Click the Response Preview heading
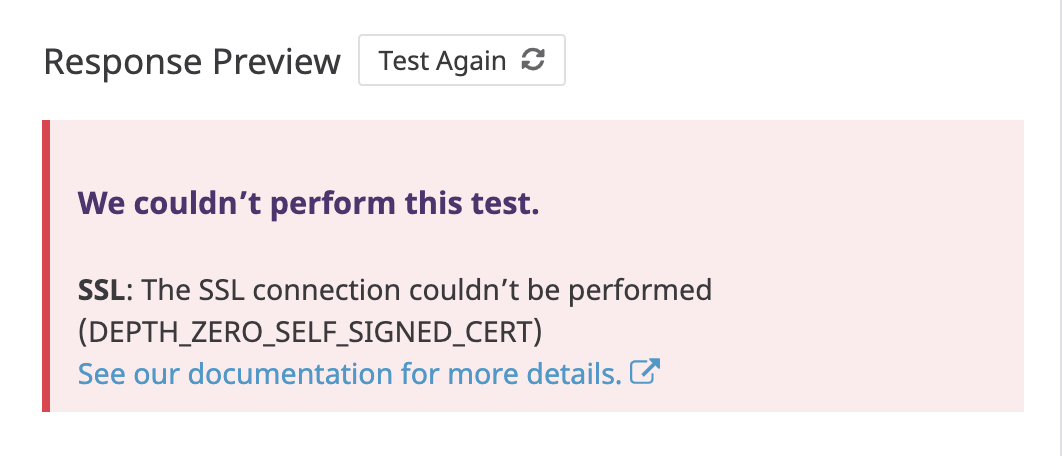 tap(192, 62)
